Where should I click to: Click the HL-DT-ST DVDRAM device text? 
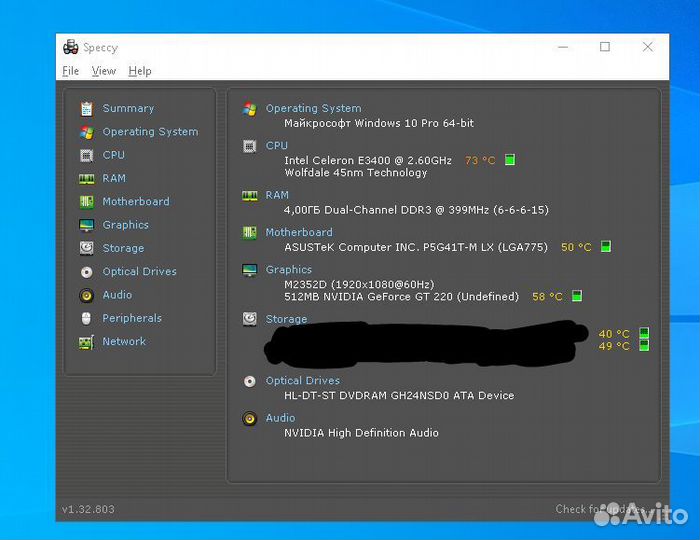(x=399, y=396)
